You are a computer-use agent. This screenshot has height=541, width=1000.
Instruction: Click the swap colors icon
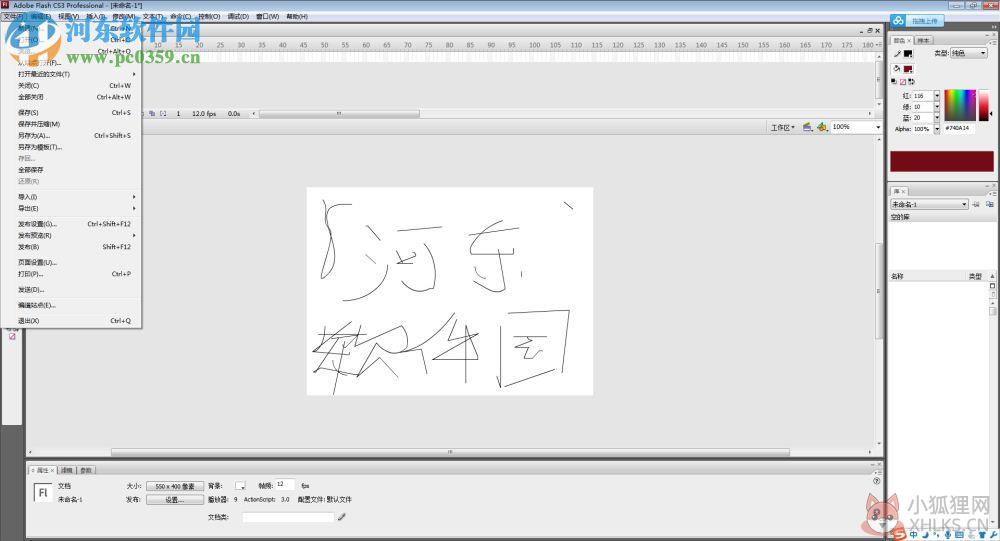click(911, 82)
